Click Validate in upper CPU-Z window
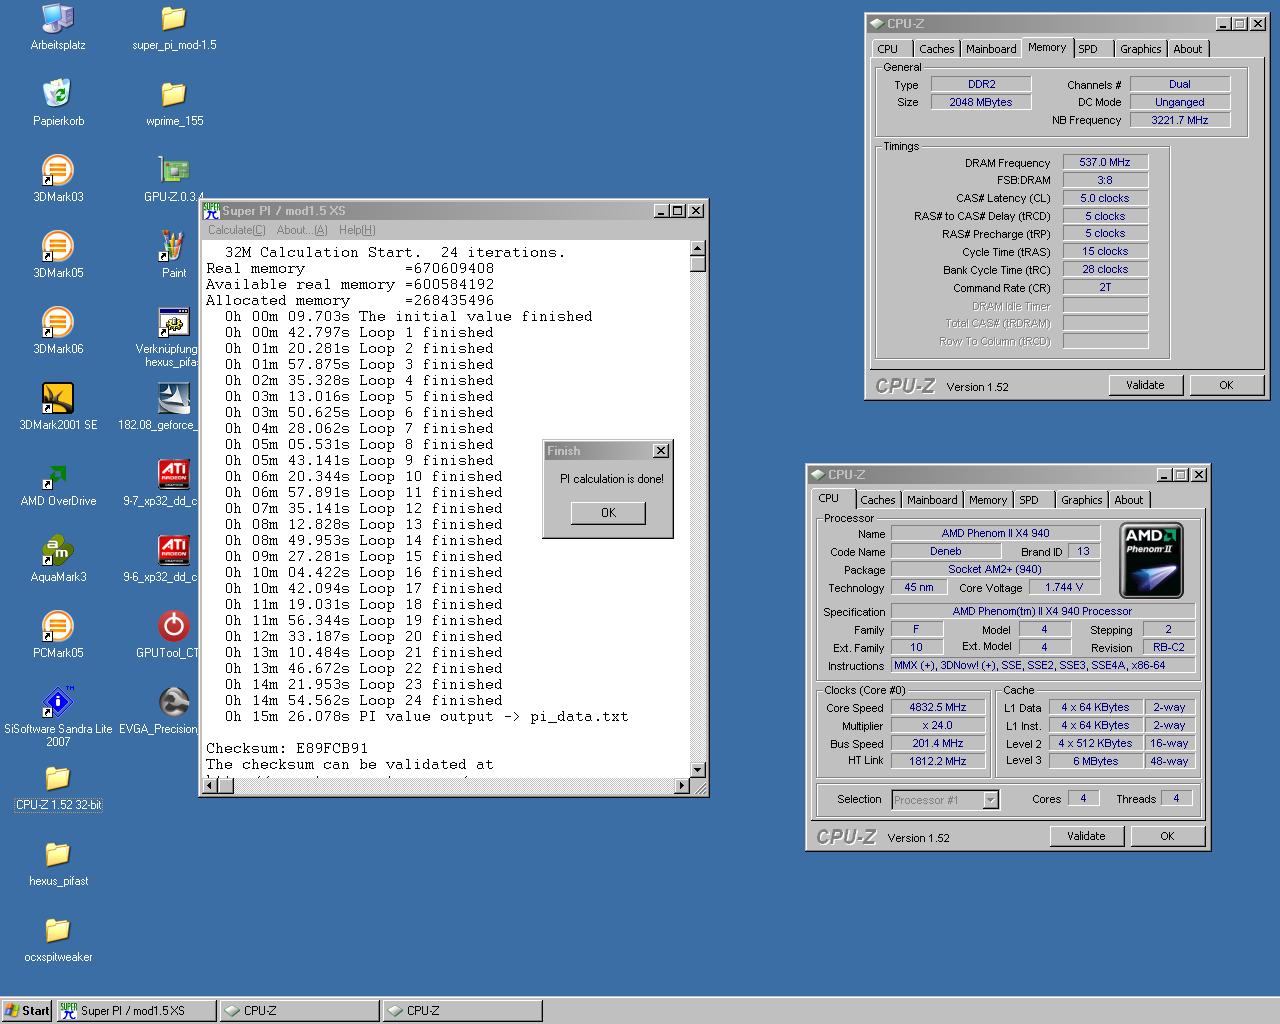Viewport: 1280px width, 1024px height. [x=1145, y=385]
